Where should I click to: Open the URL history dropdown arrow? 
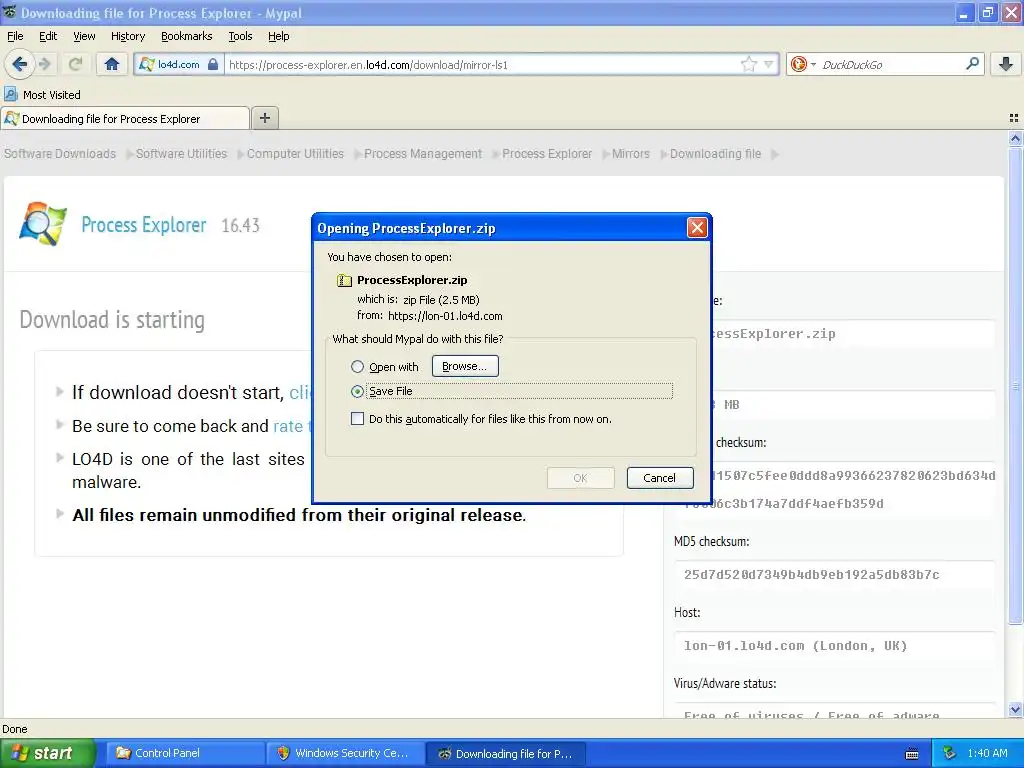tap(769, 64)
